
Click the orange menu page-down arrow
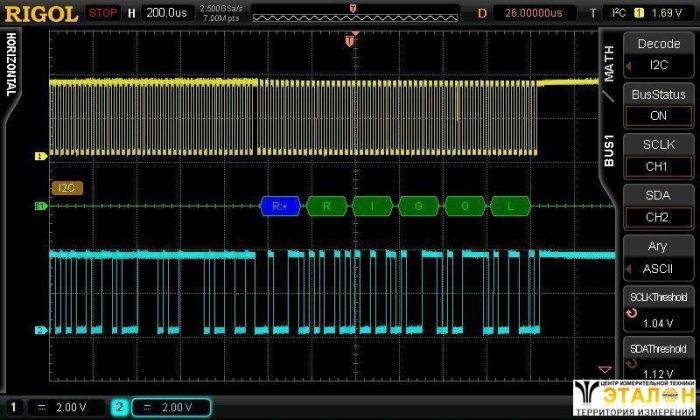tap(603, 369)
